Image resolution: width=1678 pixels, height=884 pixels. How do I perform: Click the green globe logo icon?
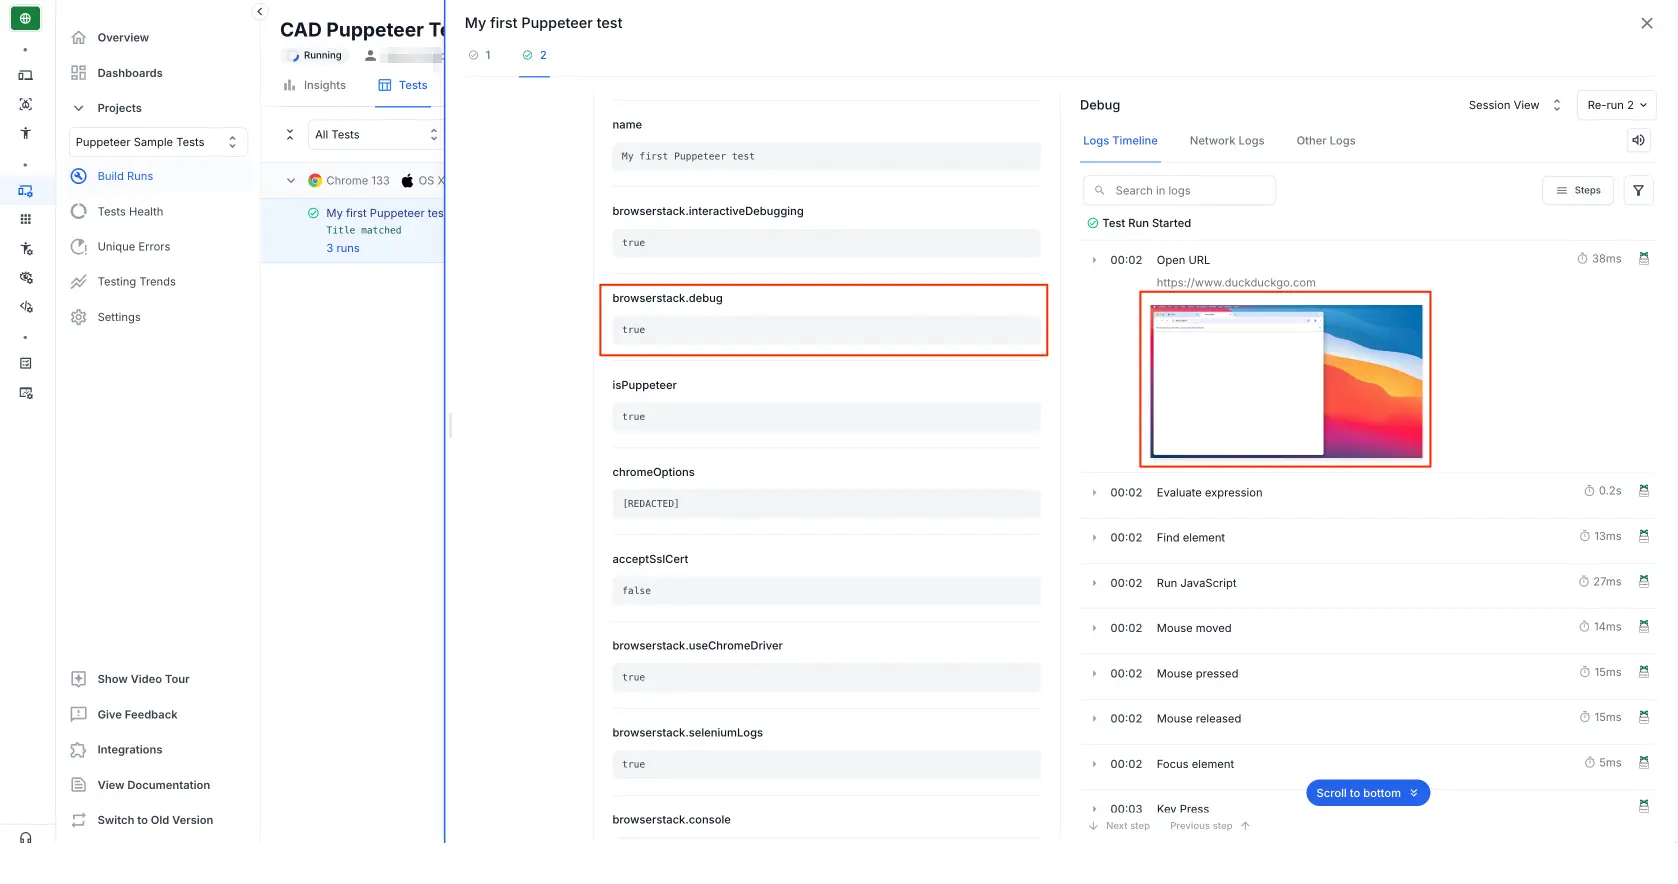25,19
